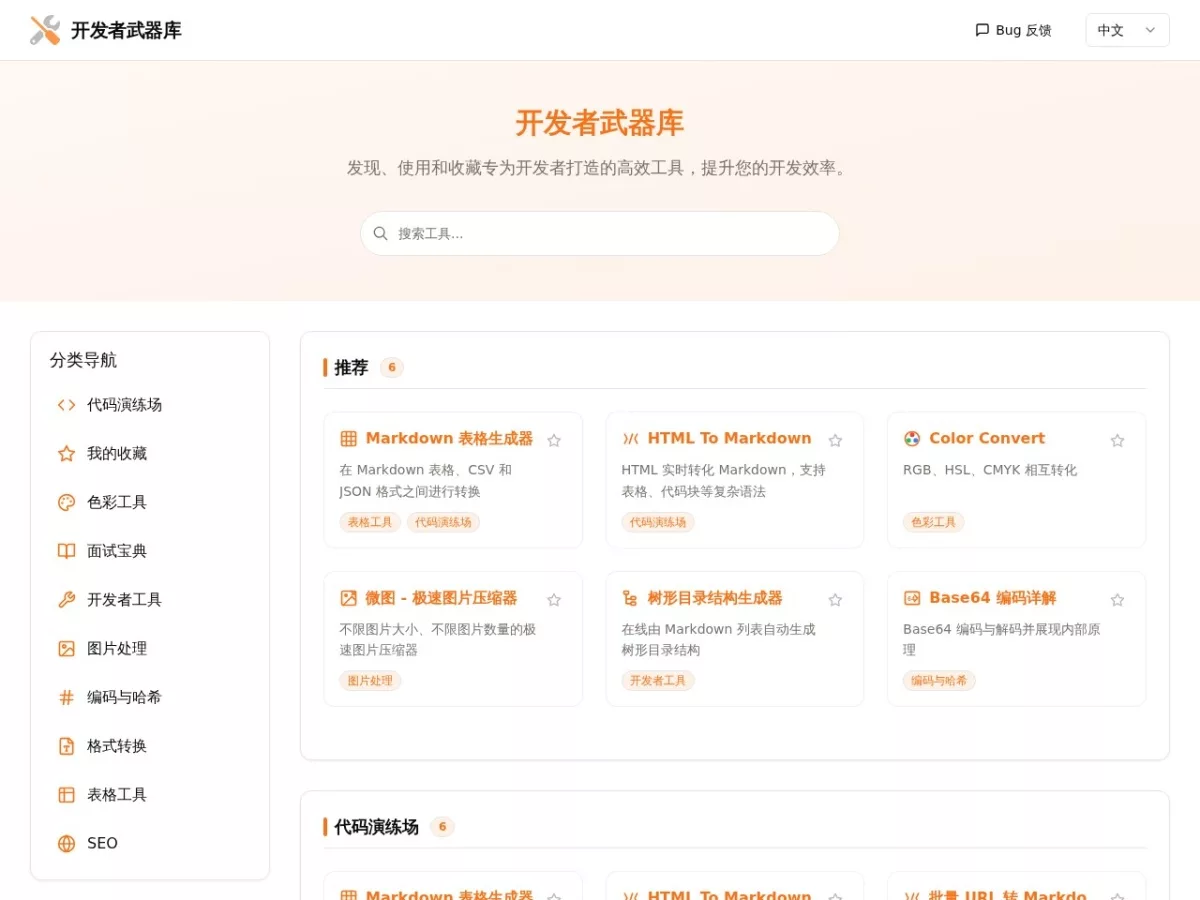Click HTML To Markdown card icon in 推荐
Viewport: 1200px width, 900px height.
pyautogui.click(x=630, y=438)
